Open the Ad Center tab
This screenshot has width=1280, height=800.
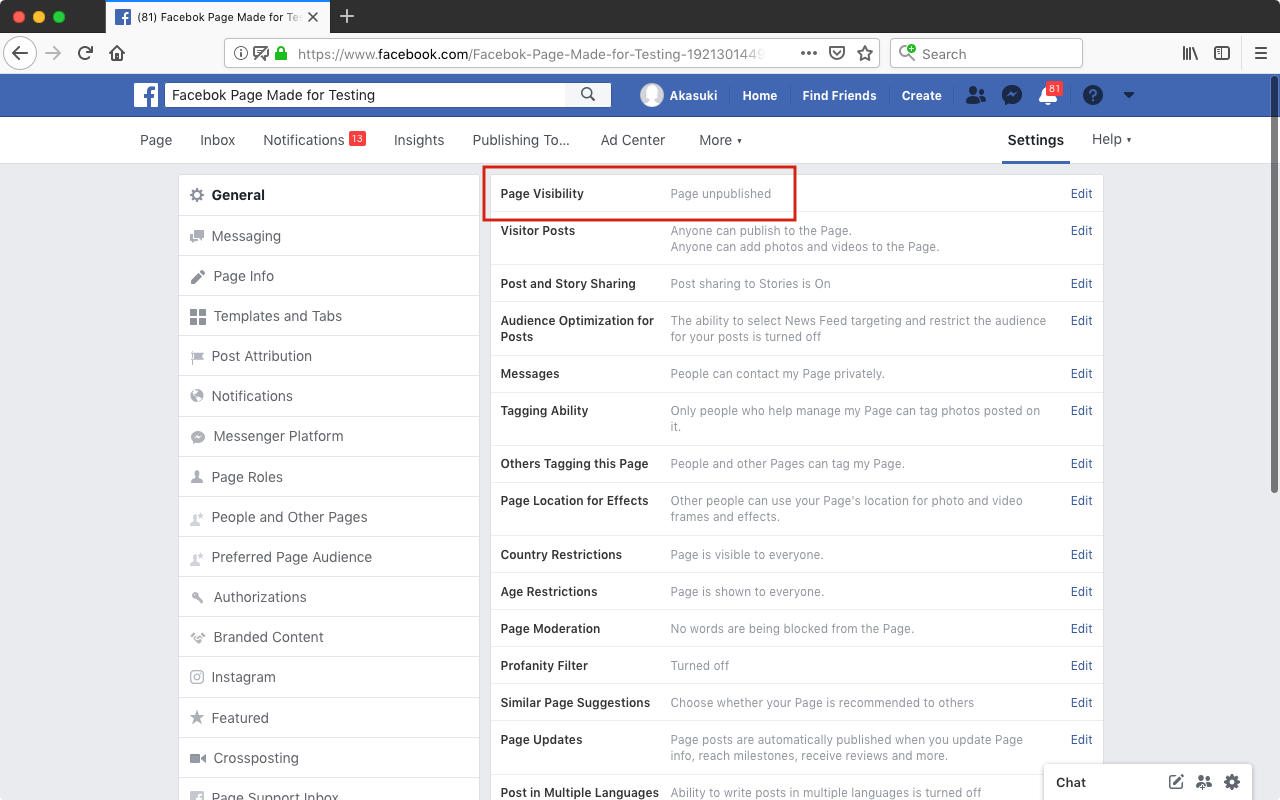tap(633, 140)
